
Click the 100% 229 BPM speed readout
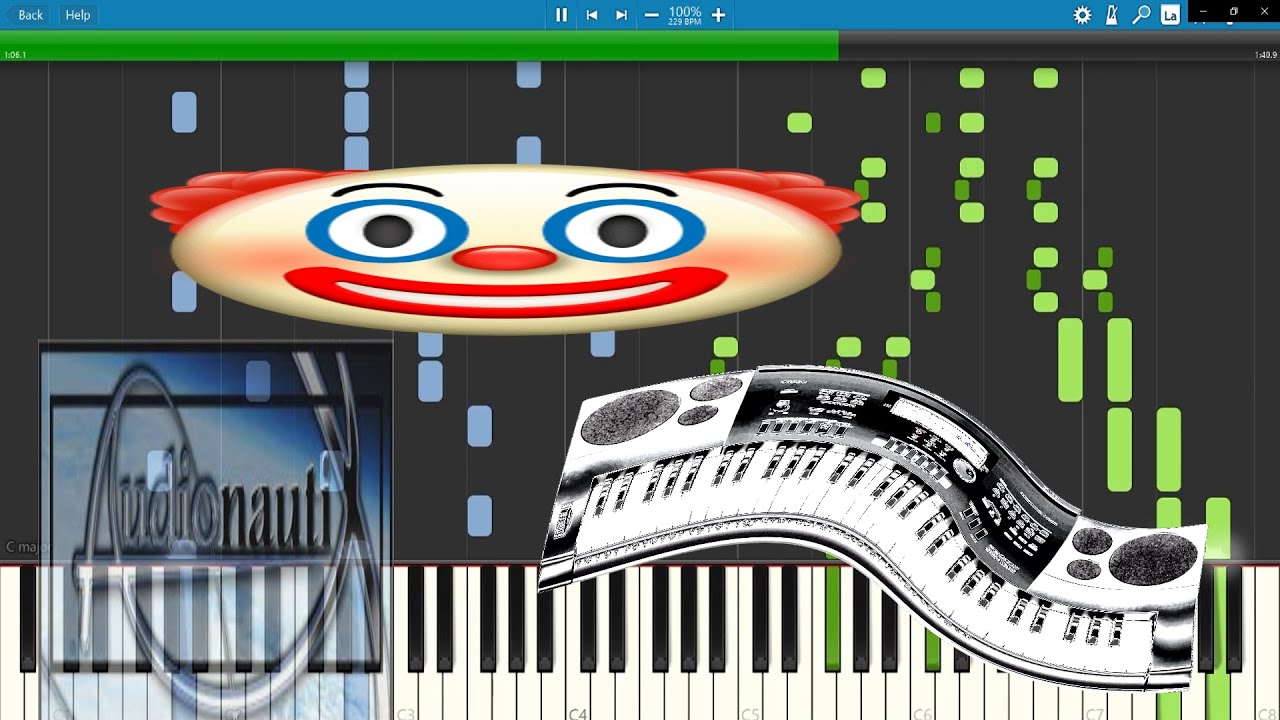685,15
